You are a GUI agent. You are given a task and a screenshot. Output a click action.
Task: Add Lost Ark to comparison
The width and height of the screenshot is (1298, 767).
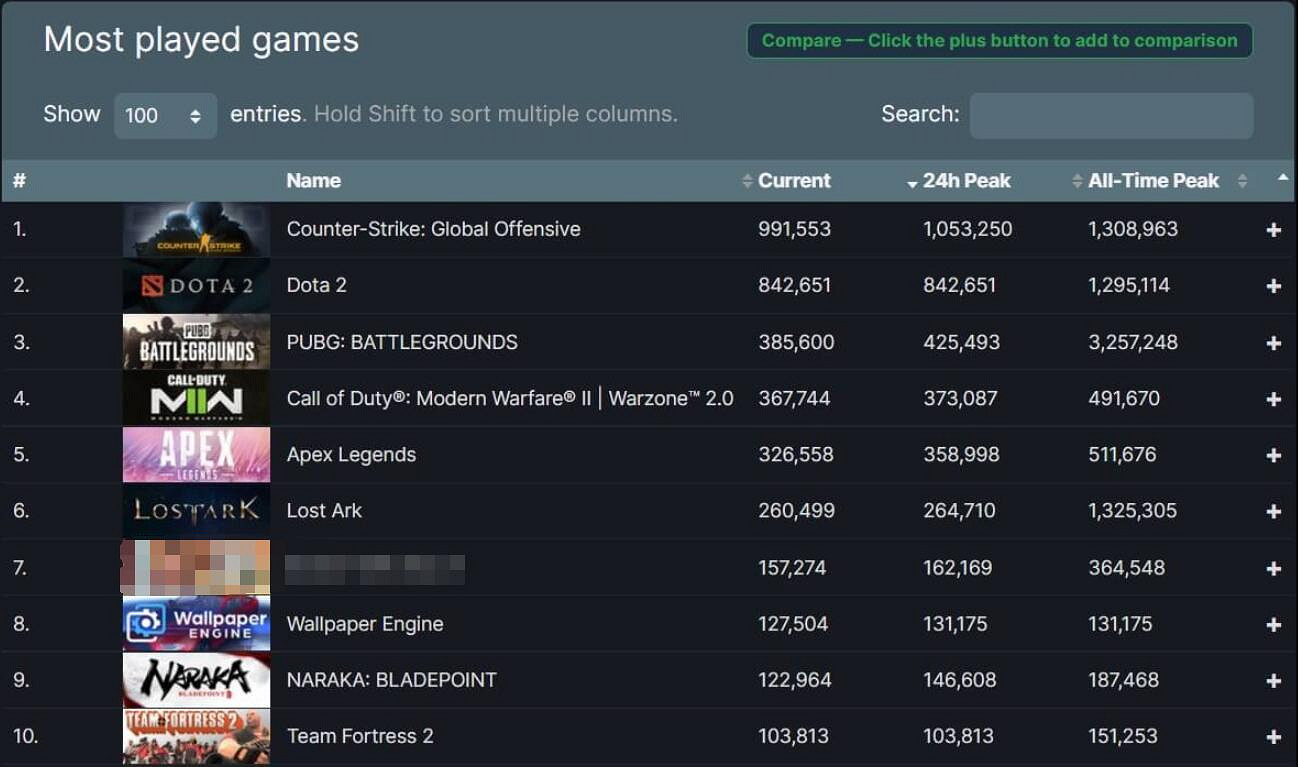(1272, 511)
